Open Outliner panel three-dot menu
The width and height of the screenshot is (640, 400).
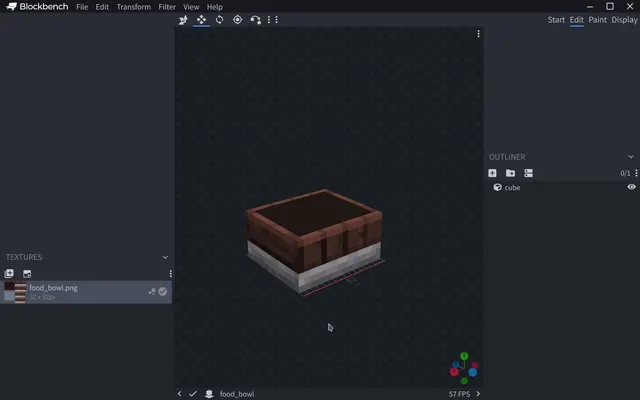click(636, 173)
